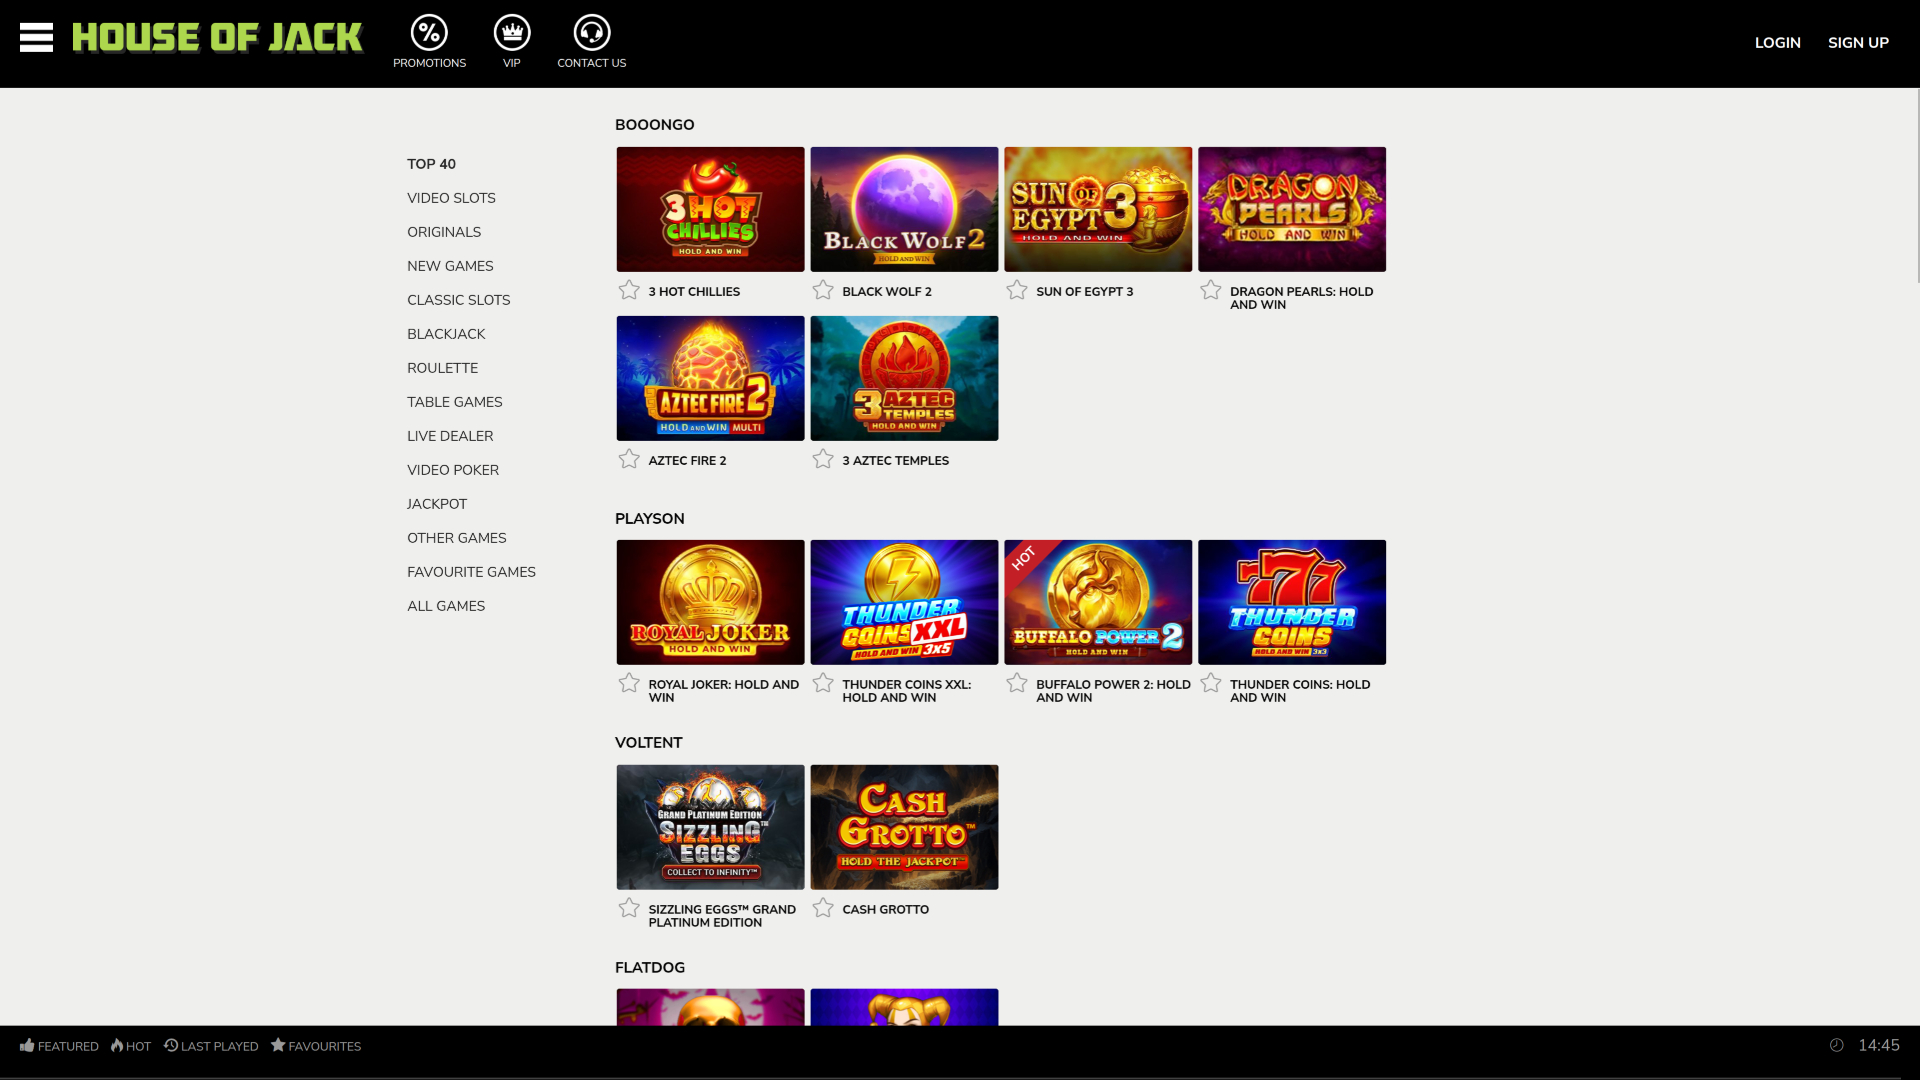Image resolution: width=1920 pixels, height=1080 pixels.
Task: Open Last Played history icon
Action: tap(170, 1045)
